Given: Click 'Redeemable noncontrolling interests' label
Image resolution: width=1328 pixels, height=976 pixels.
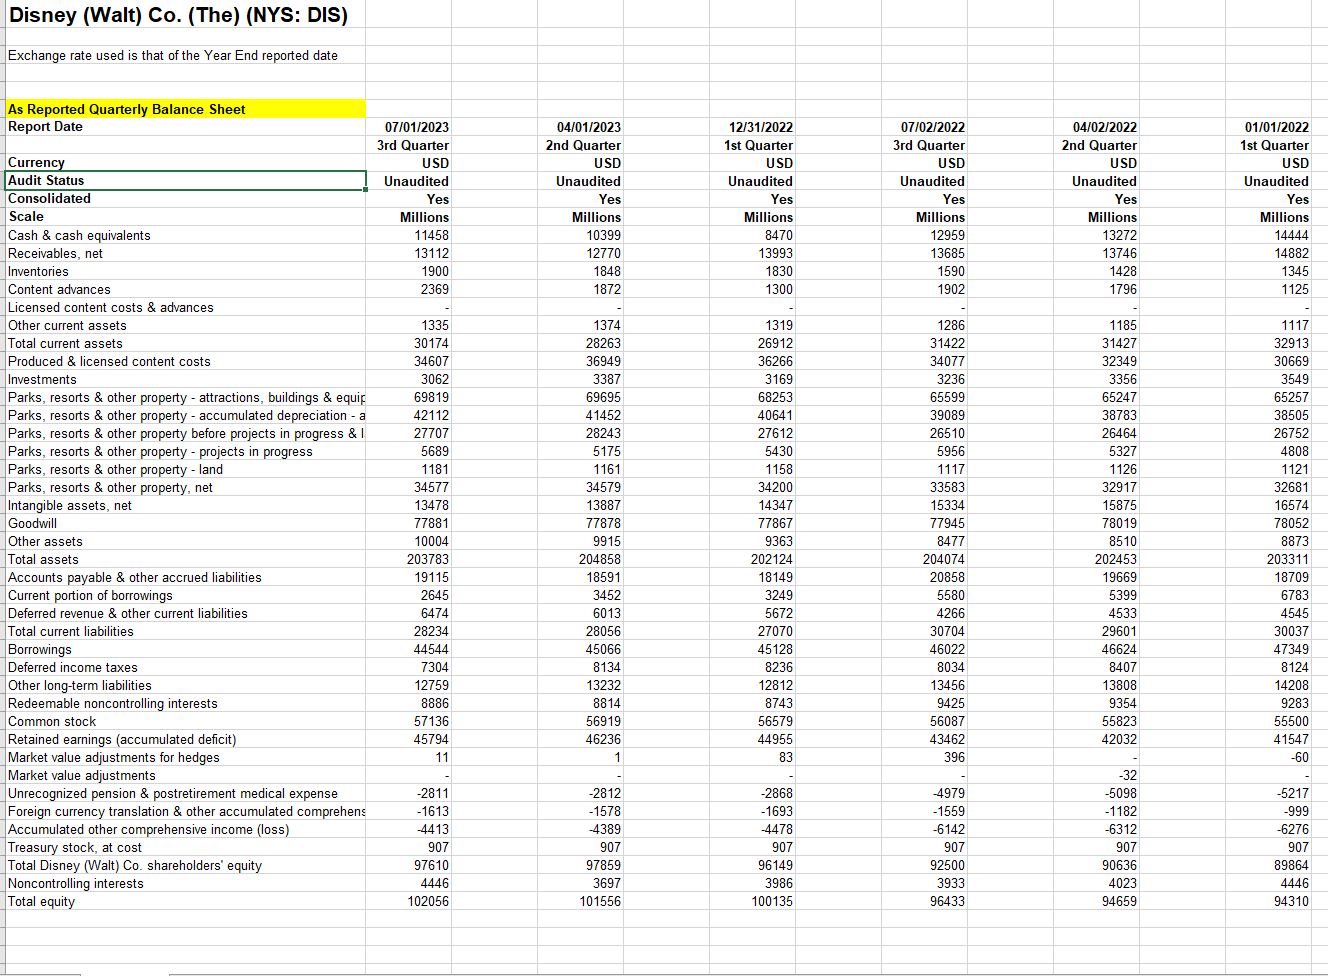Looking at the screenshot, I should pyautogui.click(x=113, y=703).
